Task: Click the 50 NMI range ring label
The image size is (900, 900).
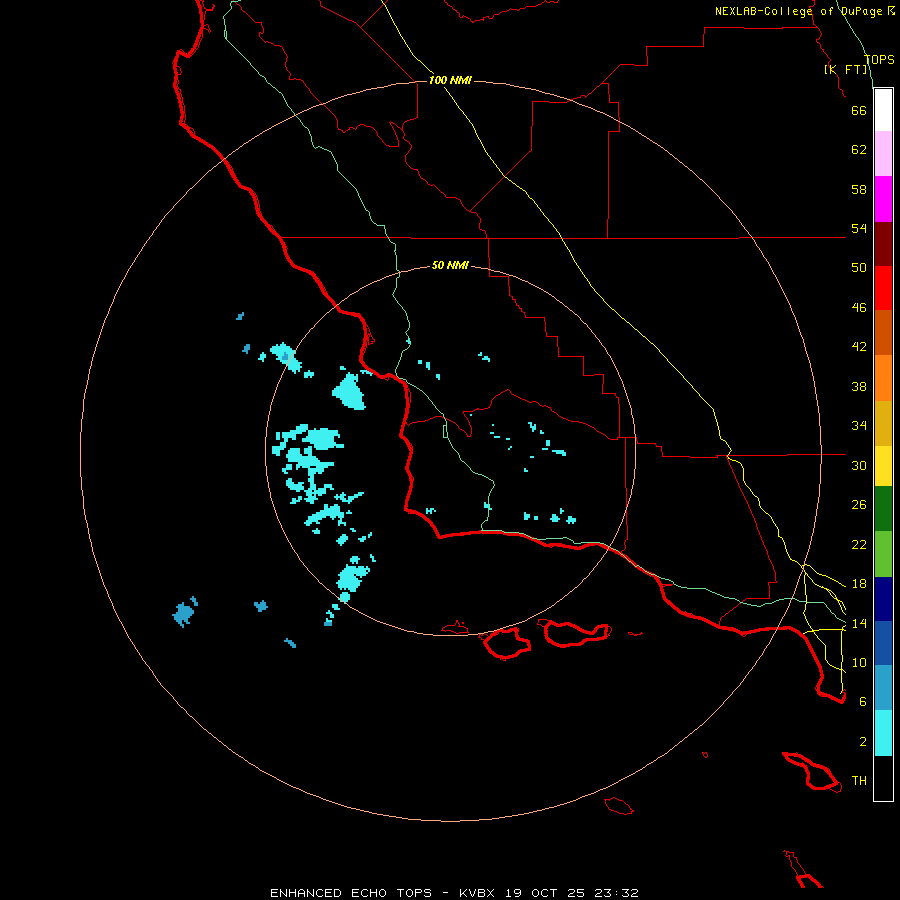Action: click(x=450, y=265)
